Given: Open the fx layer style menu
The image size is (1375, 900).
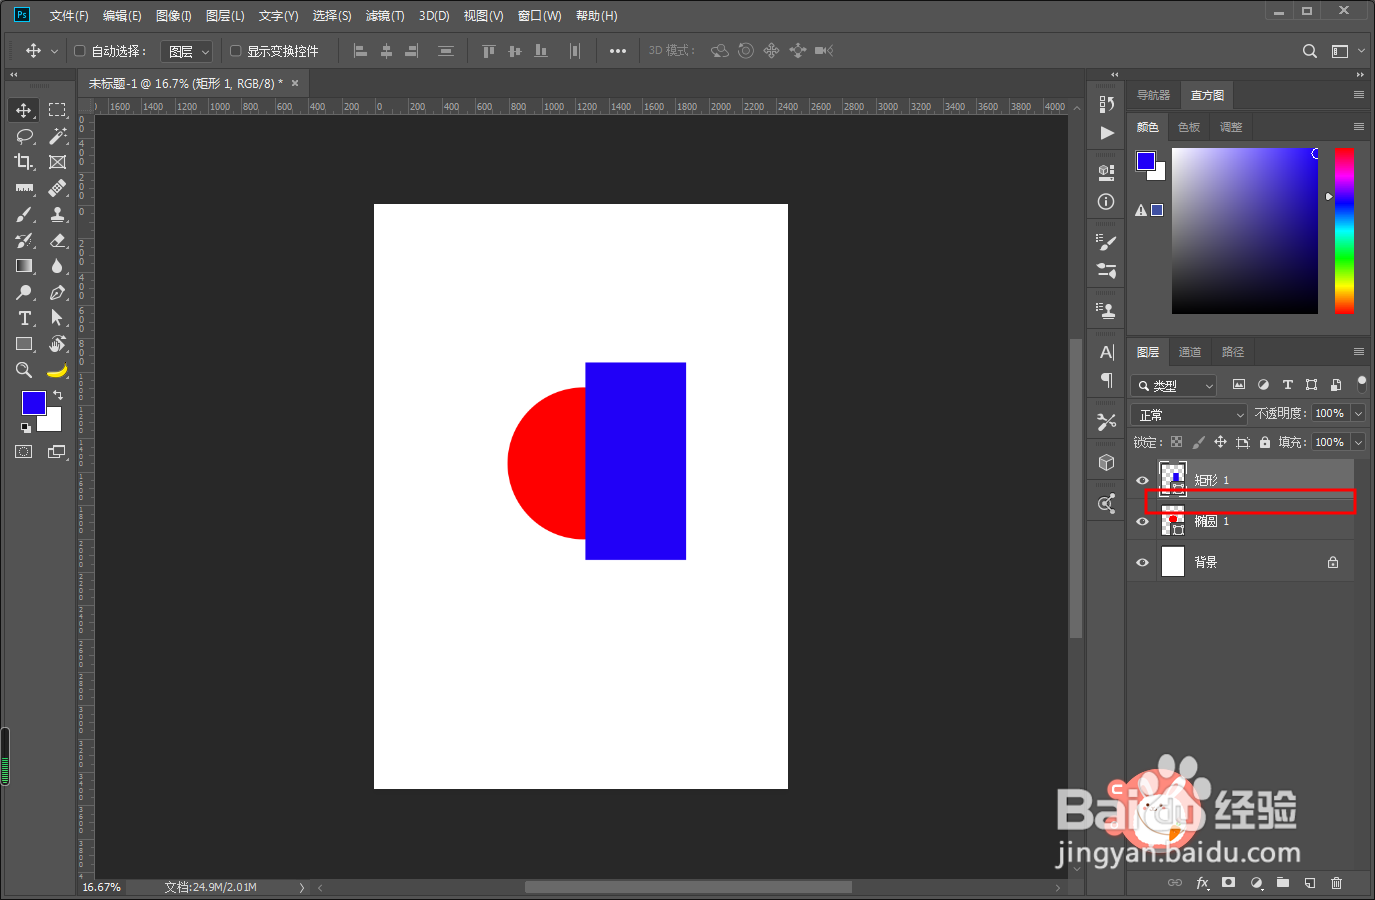Looking at the screenshot, I should point(1202,883).
